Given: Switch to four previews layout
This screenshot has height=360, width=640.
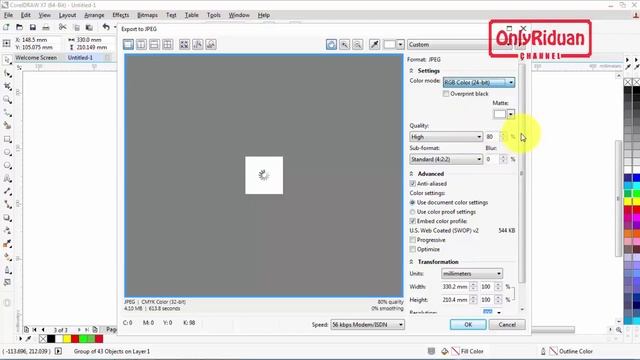Looking at the screenshot, I should tap(167, 44).
